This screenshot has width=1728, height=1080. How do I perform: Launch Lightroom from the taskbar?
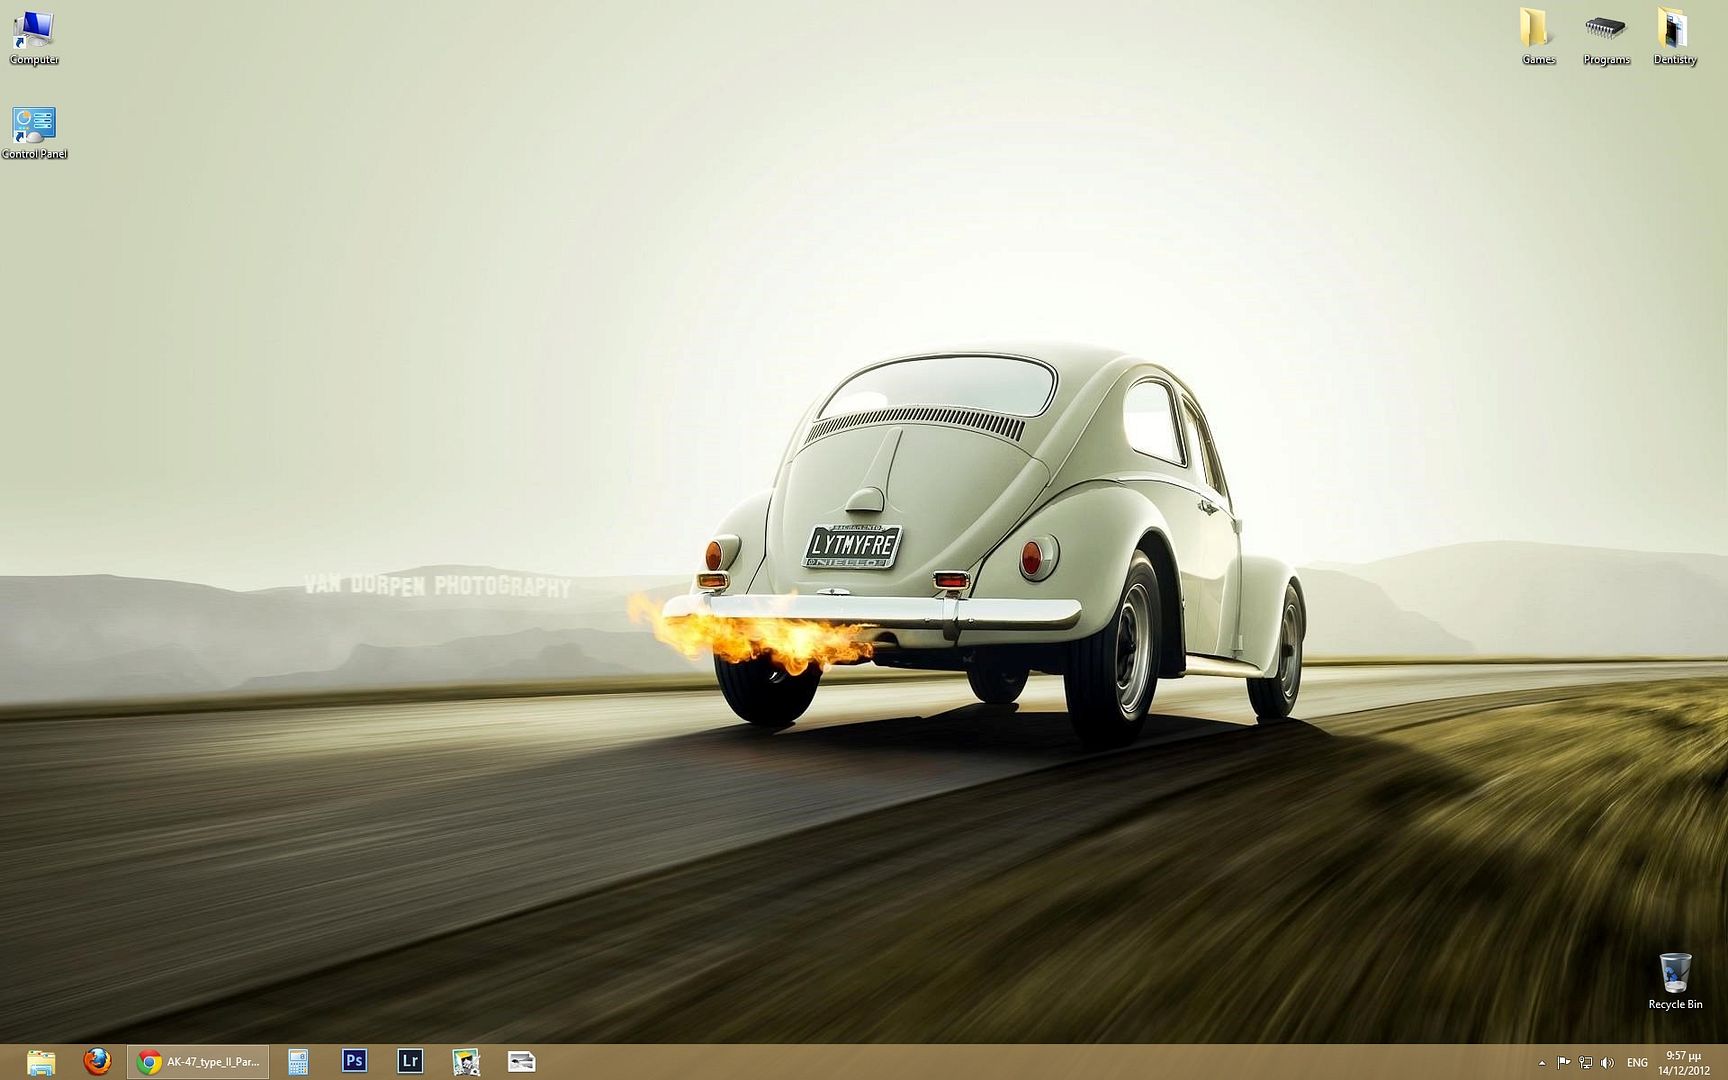[410, 1062]
